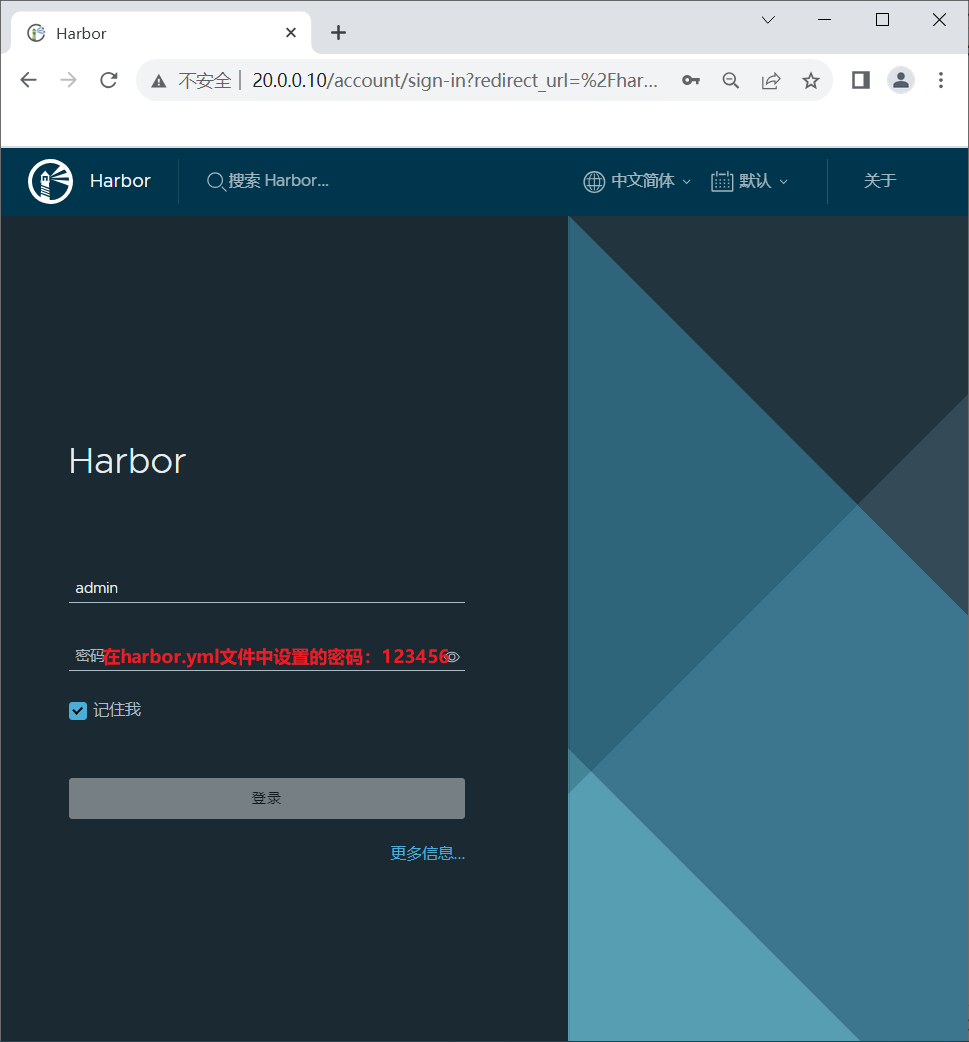Open a new tab with plus button
This screenshot has height=1042, width=969.
pos(338,33)
